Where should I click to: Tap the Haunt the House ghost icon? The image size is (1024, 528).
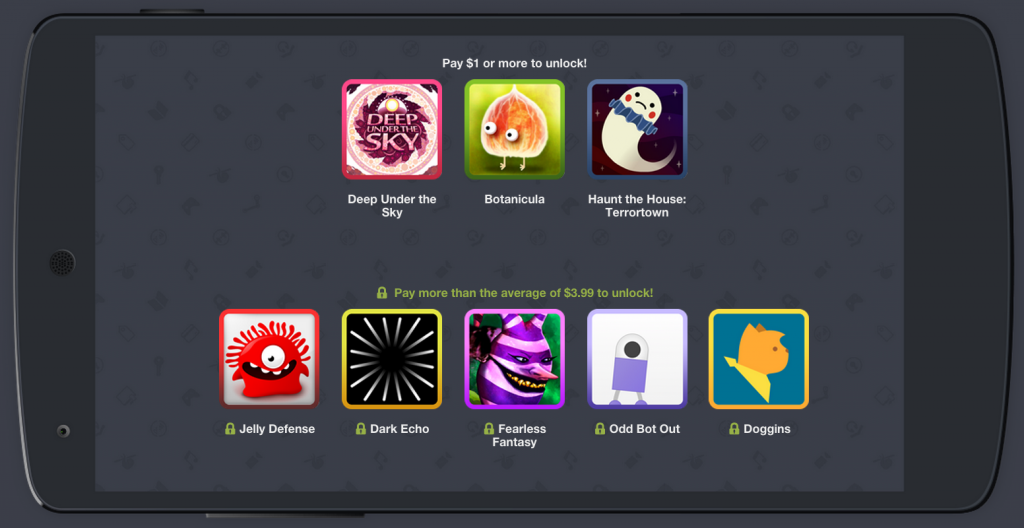click(x=637, y=129)
